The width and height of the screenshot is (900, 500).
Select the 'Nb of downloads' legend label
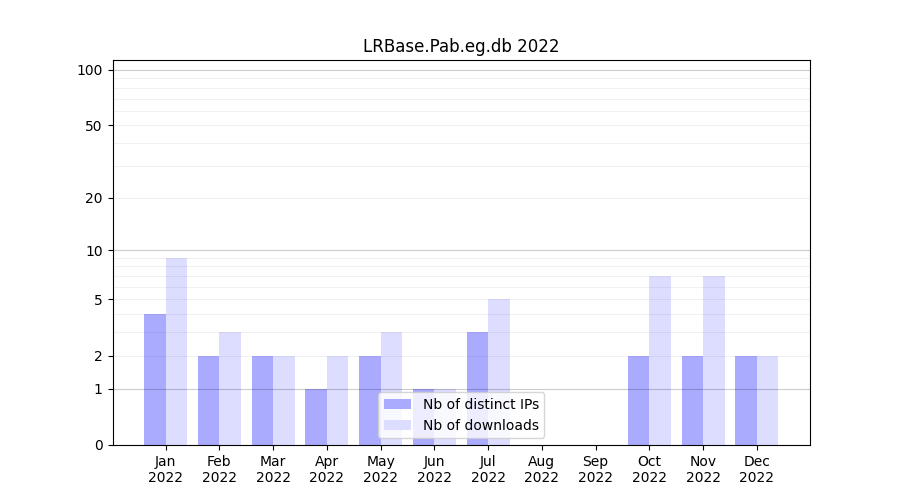click(x=481, y=425)
